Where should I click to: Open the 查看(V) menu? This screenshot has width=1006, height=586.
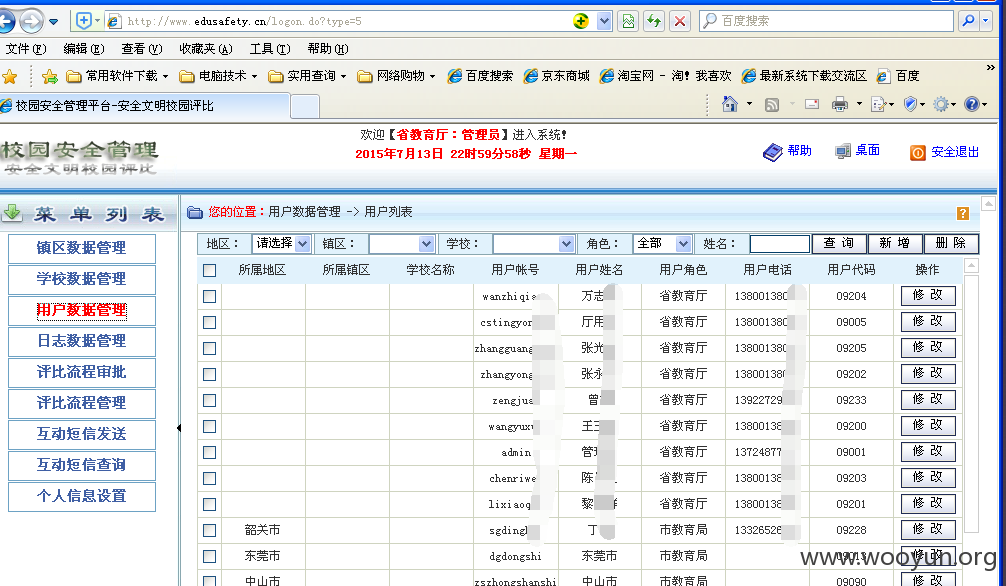(142, 49)
